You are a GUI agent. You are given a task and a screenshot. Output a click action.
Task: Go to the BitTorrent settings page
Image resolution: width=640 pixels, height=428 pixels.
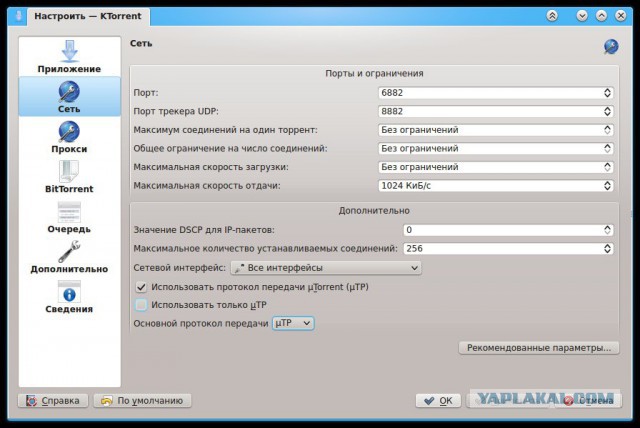(69, 177)
